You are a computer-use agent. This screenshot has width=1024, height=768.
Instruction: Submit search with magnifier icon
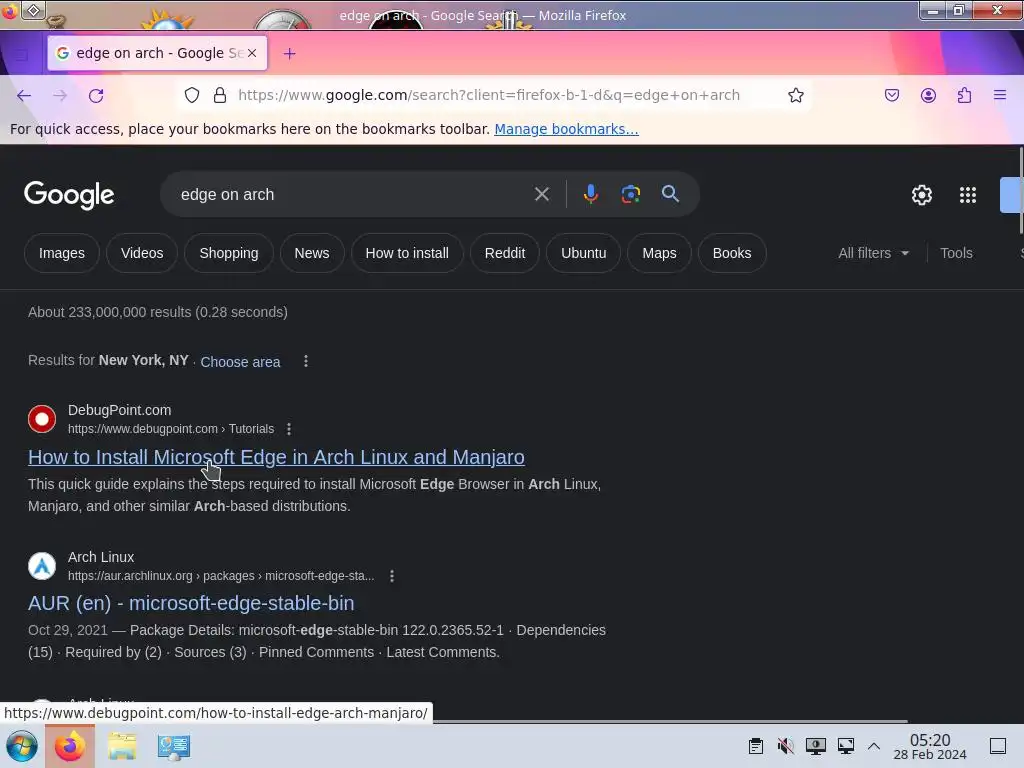tap(670, 194)
